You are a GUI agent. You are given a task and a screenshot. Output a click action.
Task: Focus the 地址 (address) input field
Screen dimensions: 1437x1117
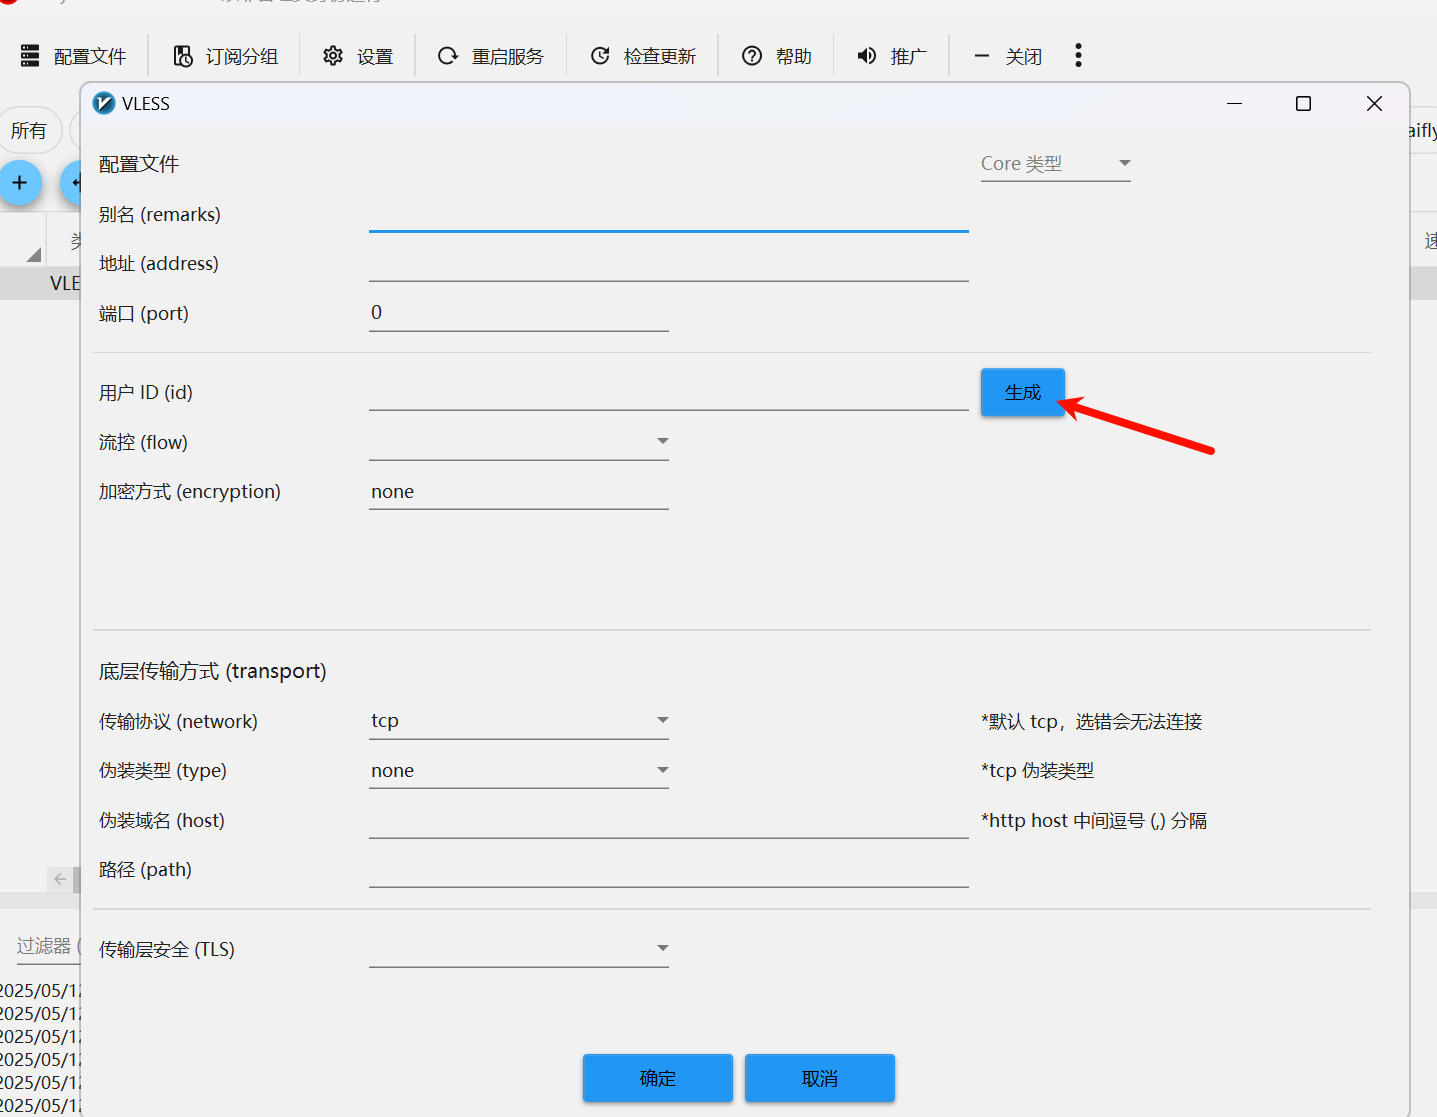pos(668,264)
